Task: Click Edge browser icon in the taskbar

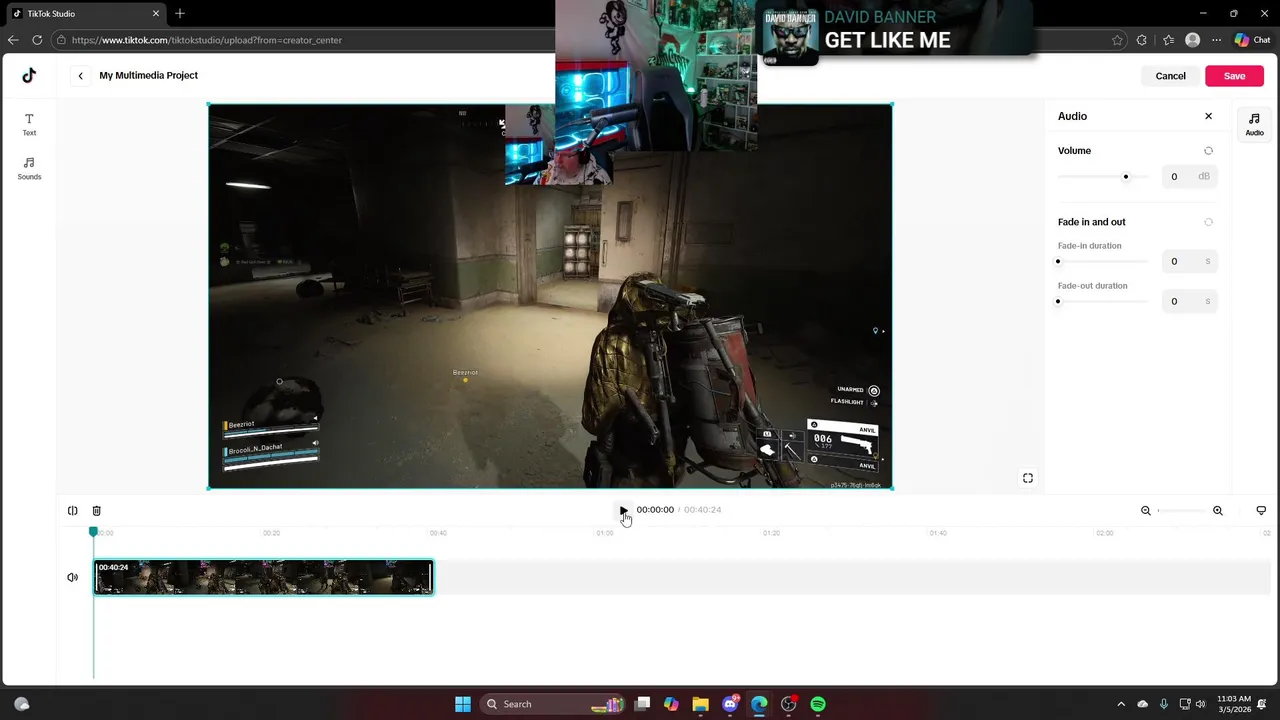Action: 759,704
